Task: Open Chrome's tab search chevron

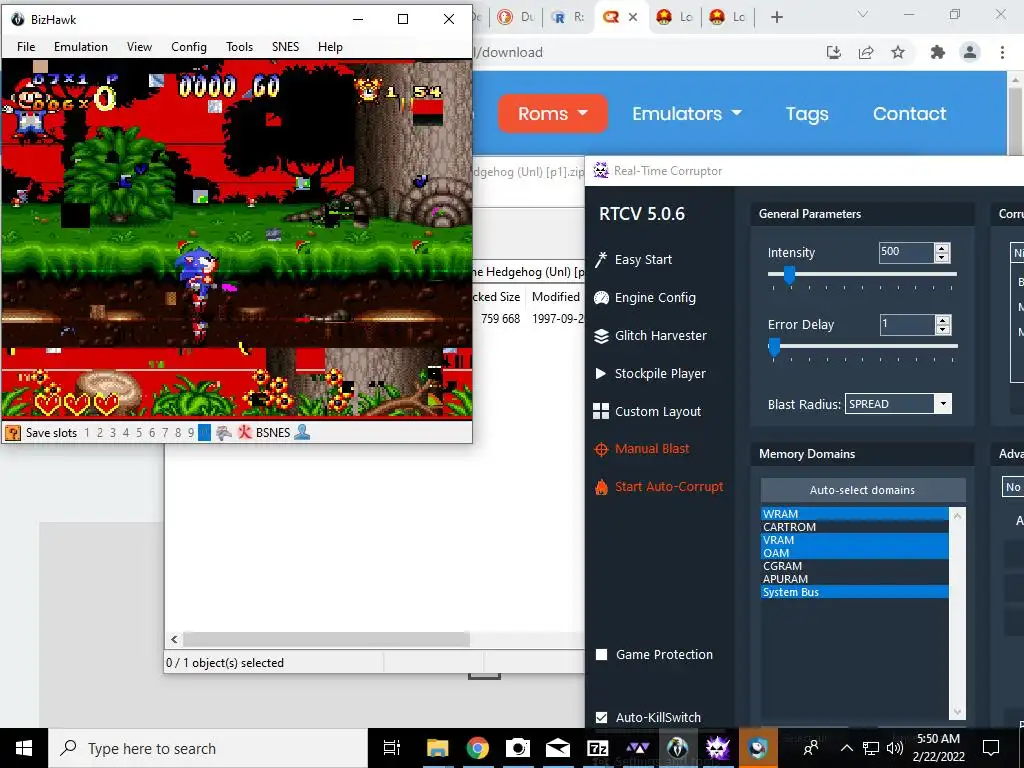Action: (863, 14)
